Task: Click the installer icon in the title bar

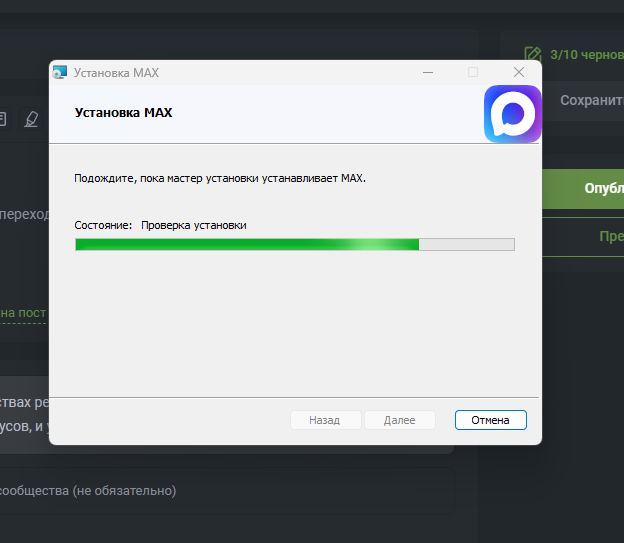Action: tap(60, 73)
